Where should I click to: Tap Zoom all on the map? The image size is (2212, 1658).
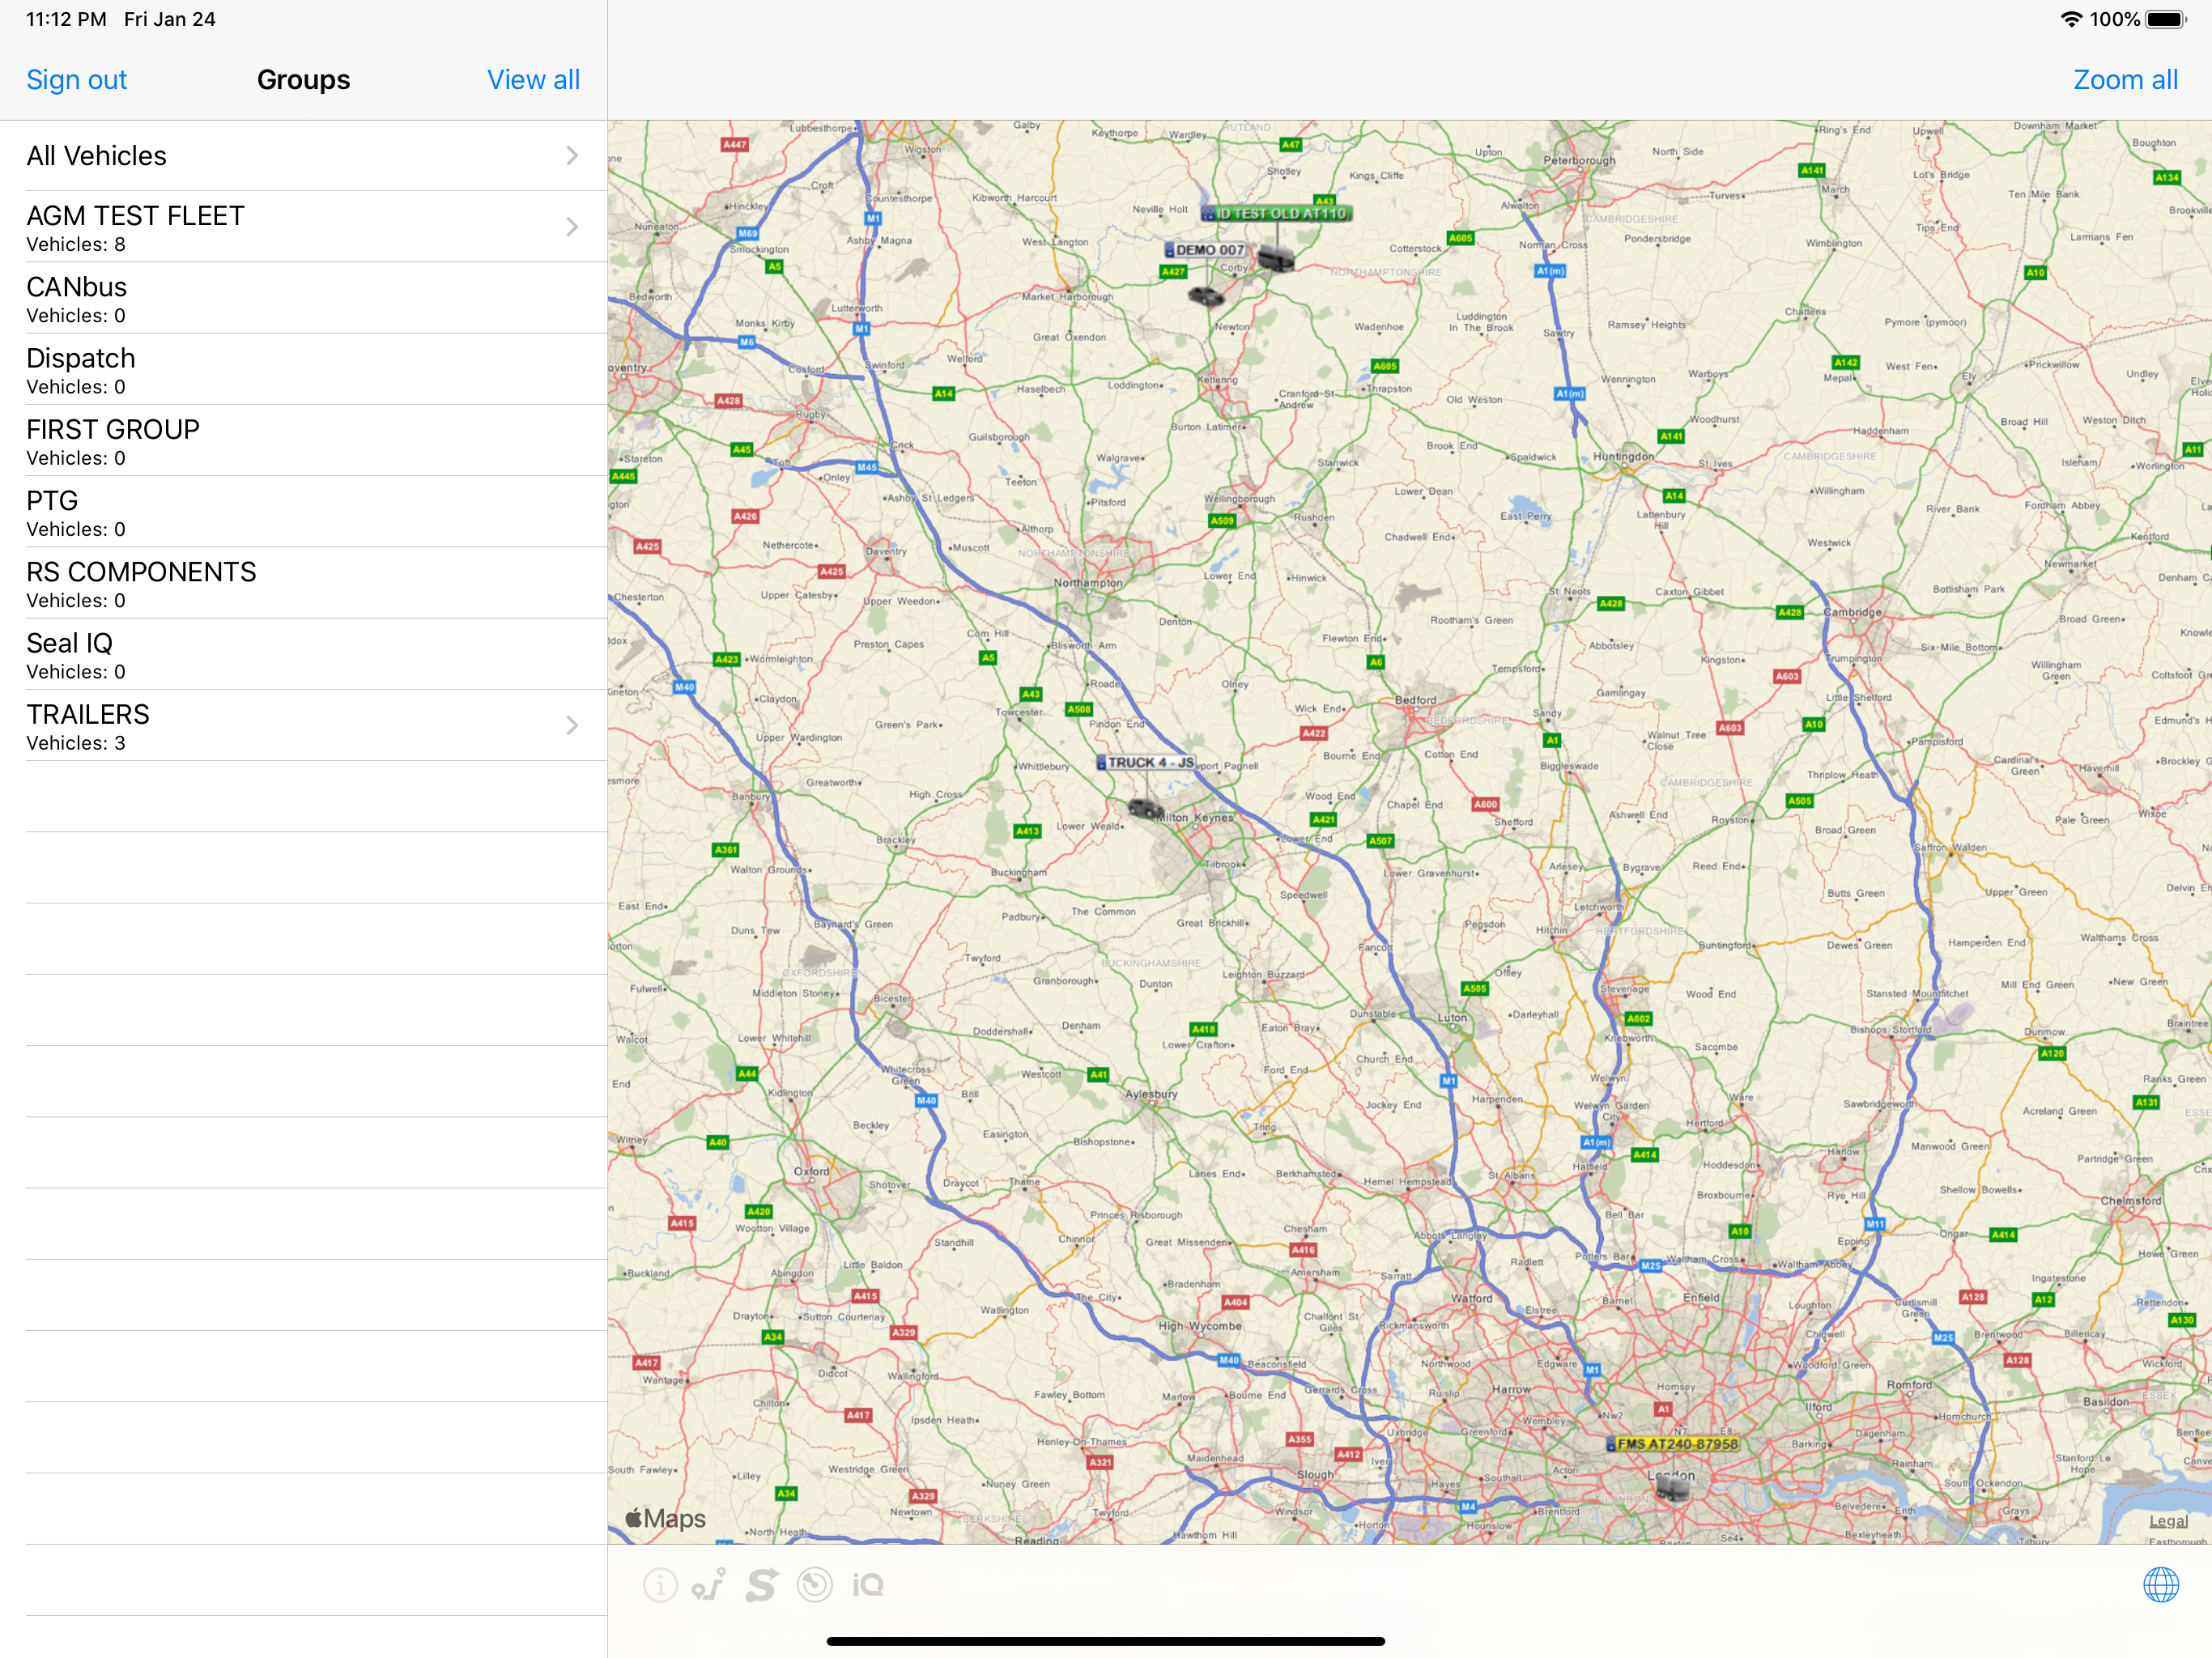2125,80
